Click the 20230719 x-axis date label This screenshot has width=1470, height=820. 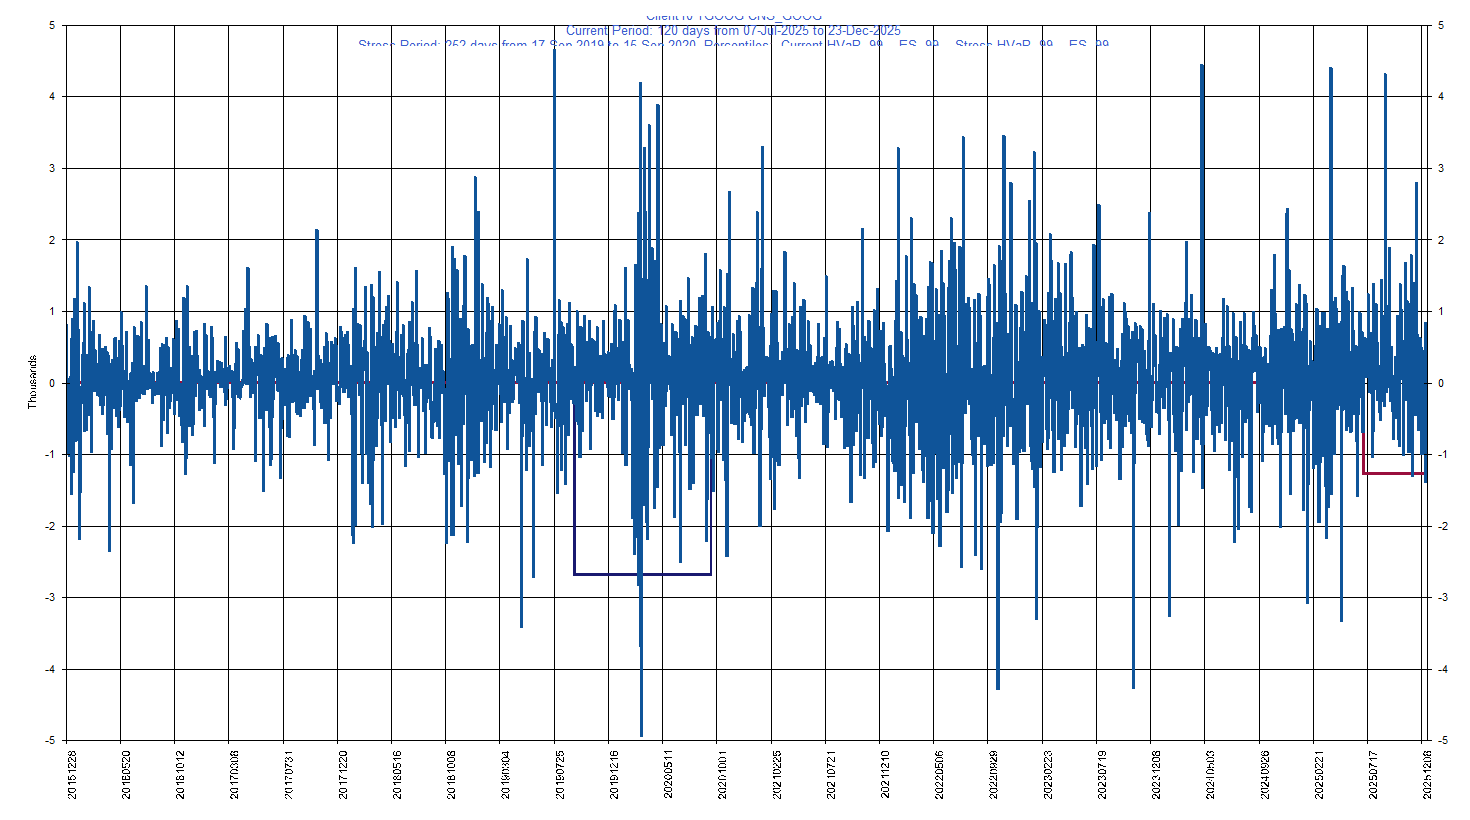[1102, 774]
